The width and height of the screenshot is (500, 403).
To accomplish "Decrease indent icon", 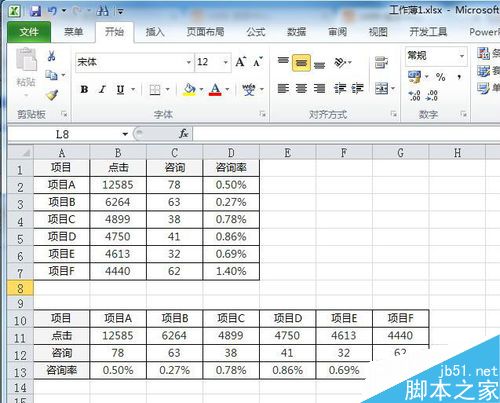I will tap(340, 89).
